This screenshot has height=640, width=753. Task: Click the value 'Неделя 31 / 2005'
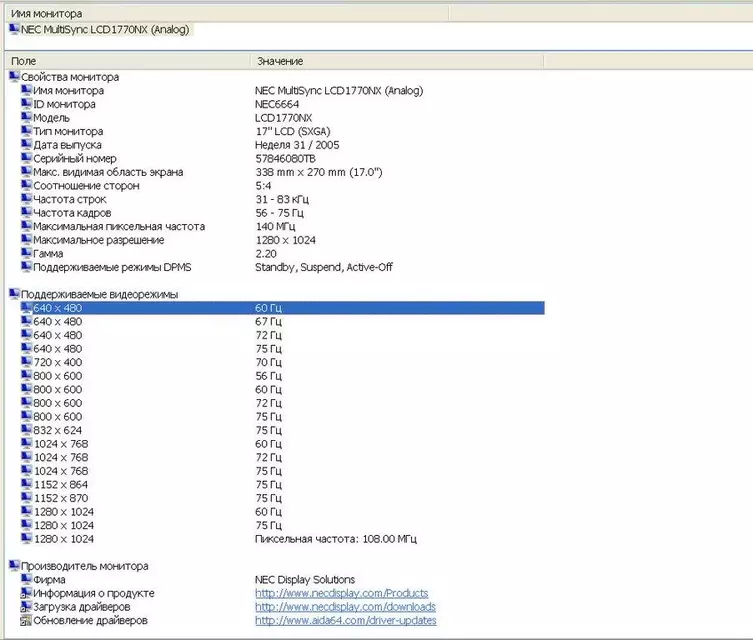[297, 145]
